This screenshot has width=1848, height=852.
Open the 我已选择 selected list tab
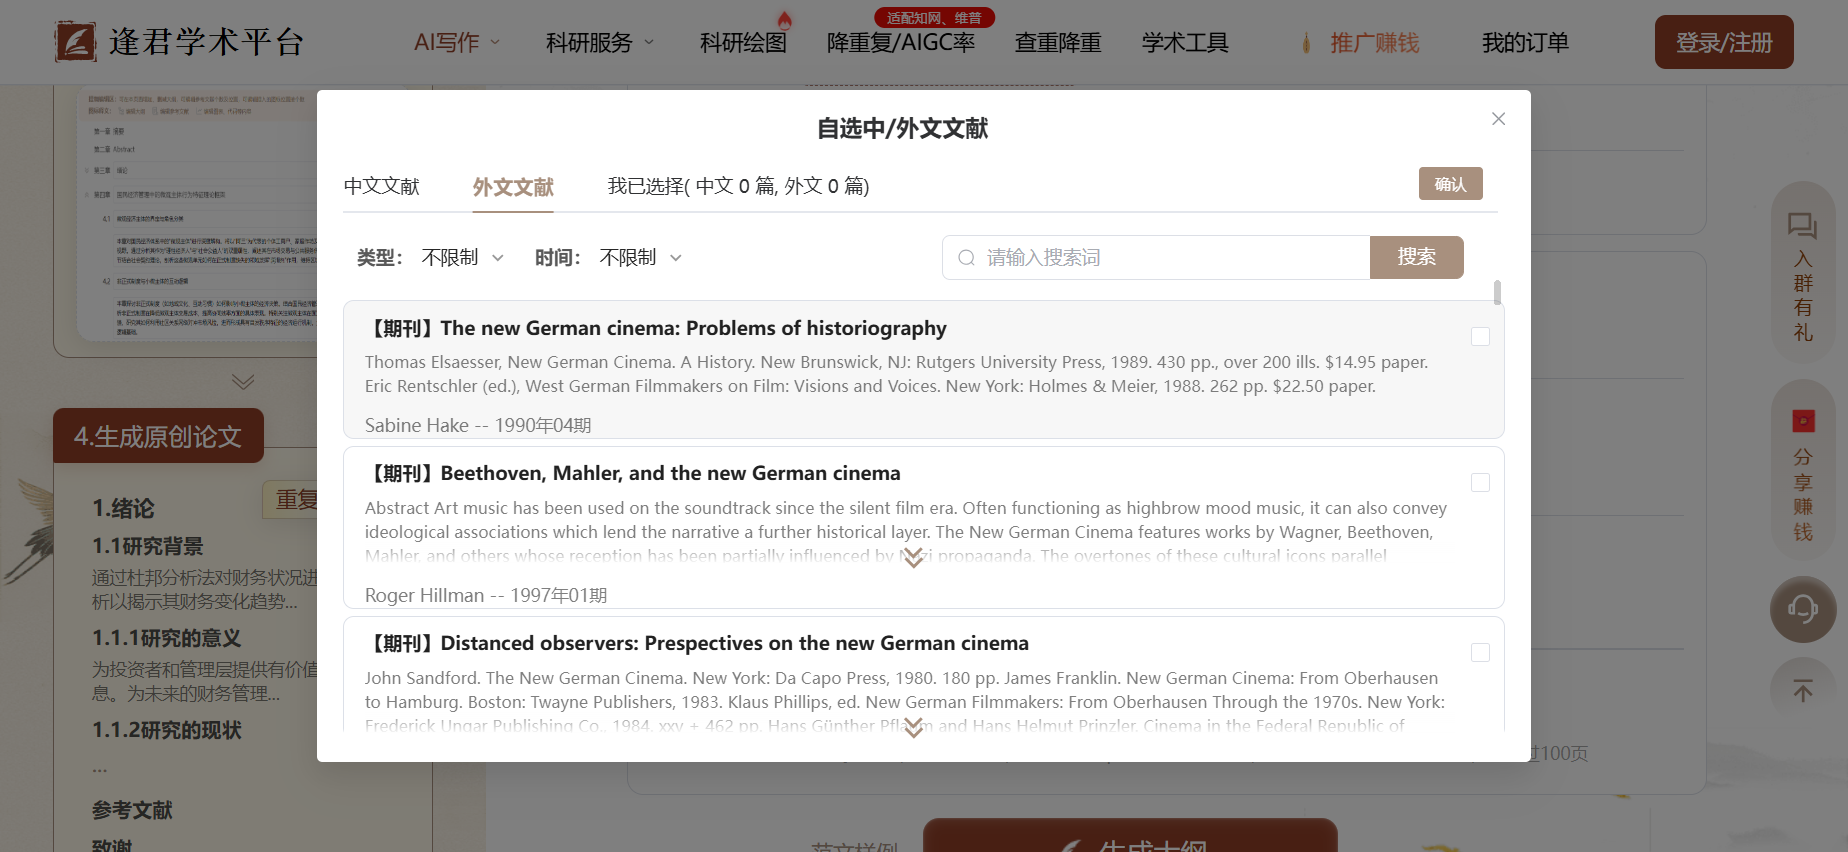[x=738, y=186]
